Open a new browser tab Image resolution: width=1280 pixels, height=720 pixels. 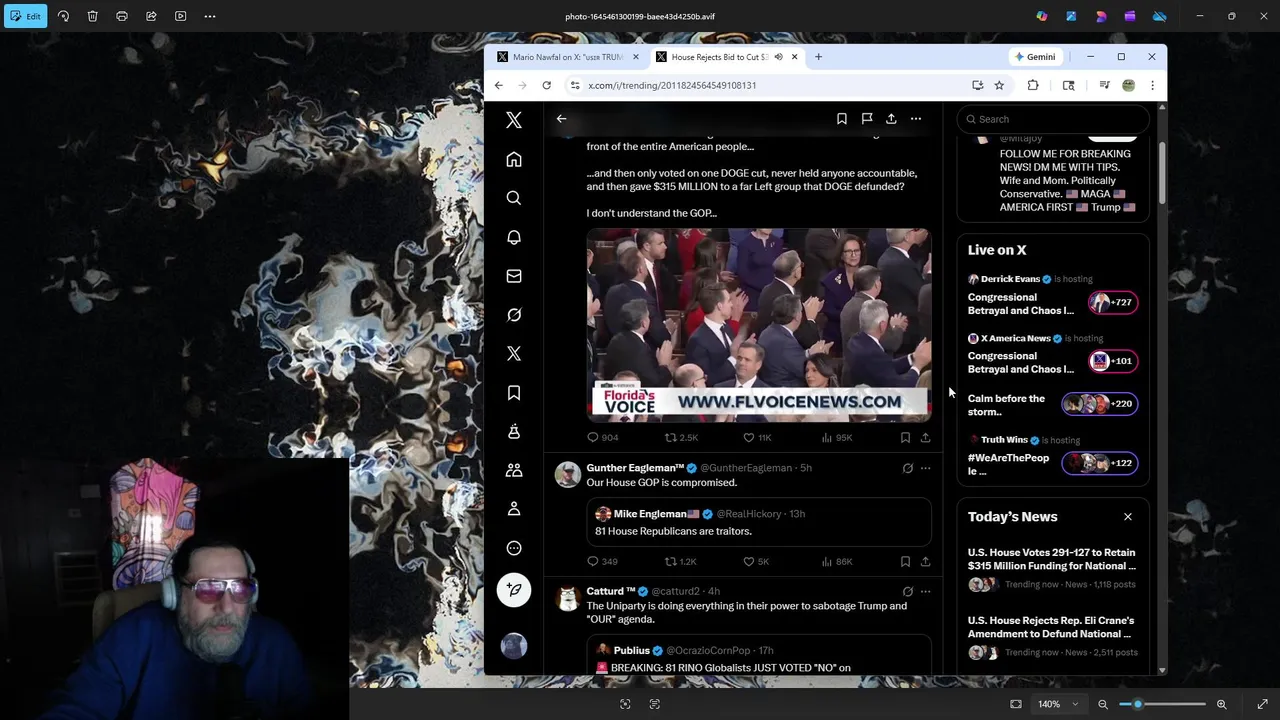818,57
